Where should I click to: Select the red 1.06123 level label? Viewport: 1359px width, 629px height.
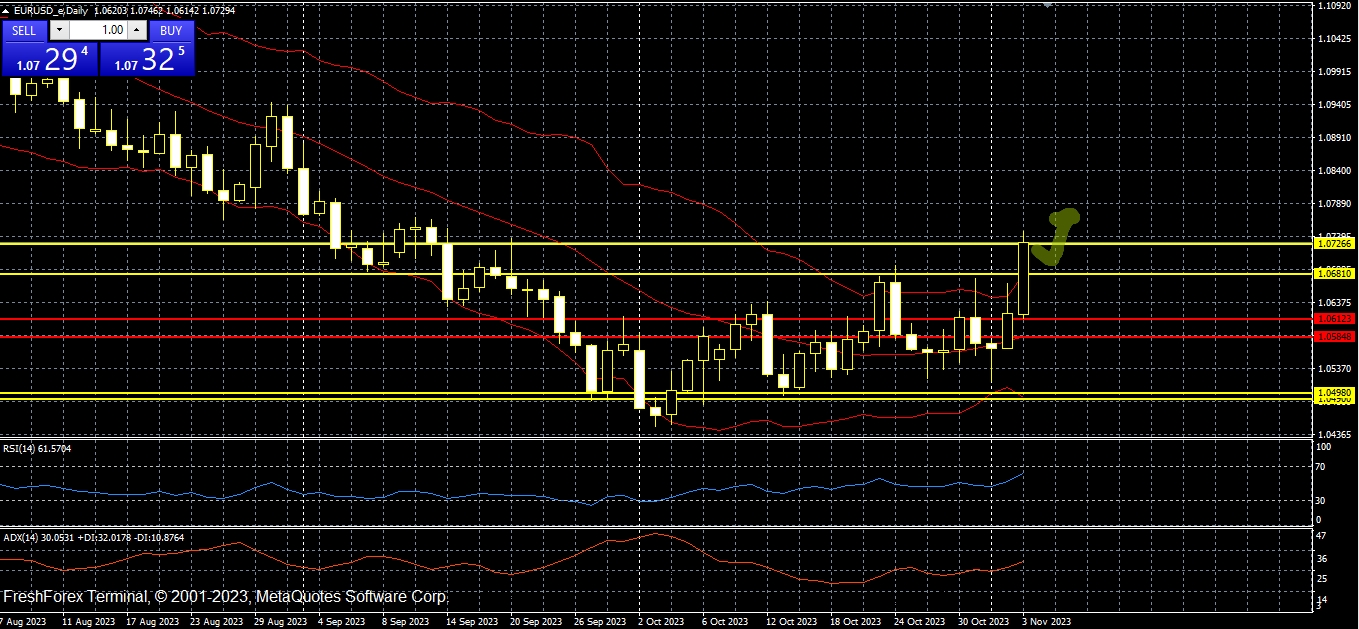1335,318
